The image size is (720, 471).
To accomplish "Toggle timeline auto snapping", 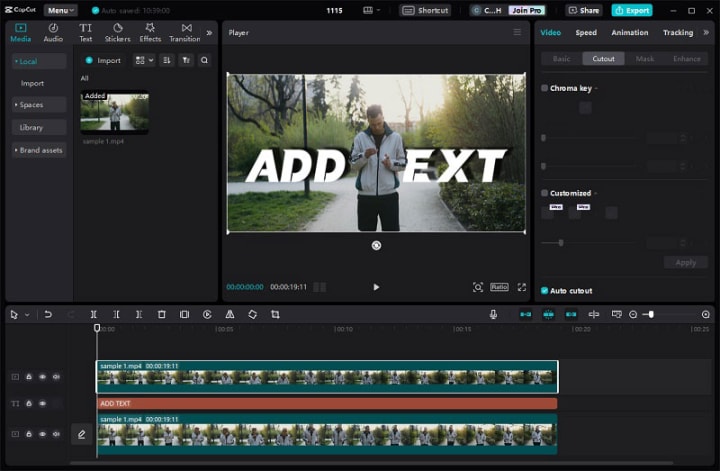I will (548, 314).
